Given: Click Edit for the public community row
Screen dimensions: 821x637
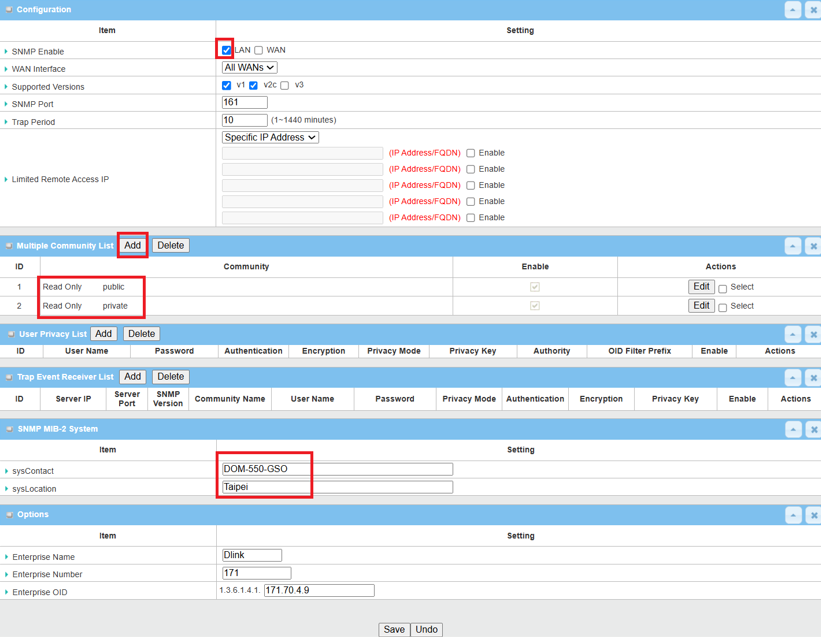Looking at the screenshot, I should tap(701, 287).
